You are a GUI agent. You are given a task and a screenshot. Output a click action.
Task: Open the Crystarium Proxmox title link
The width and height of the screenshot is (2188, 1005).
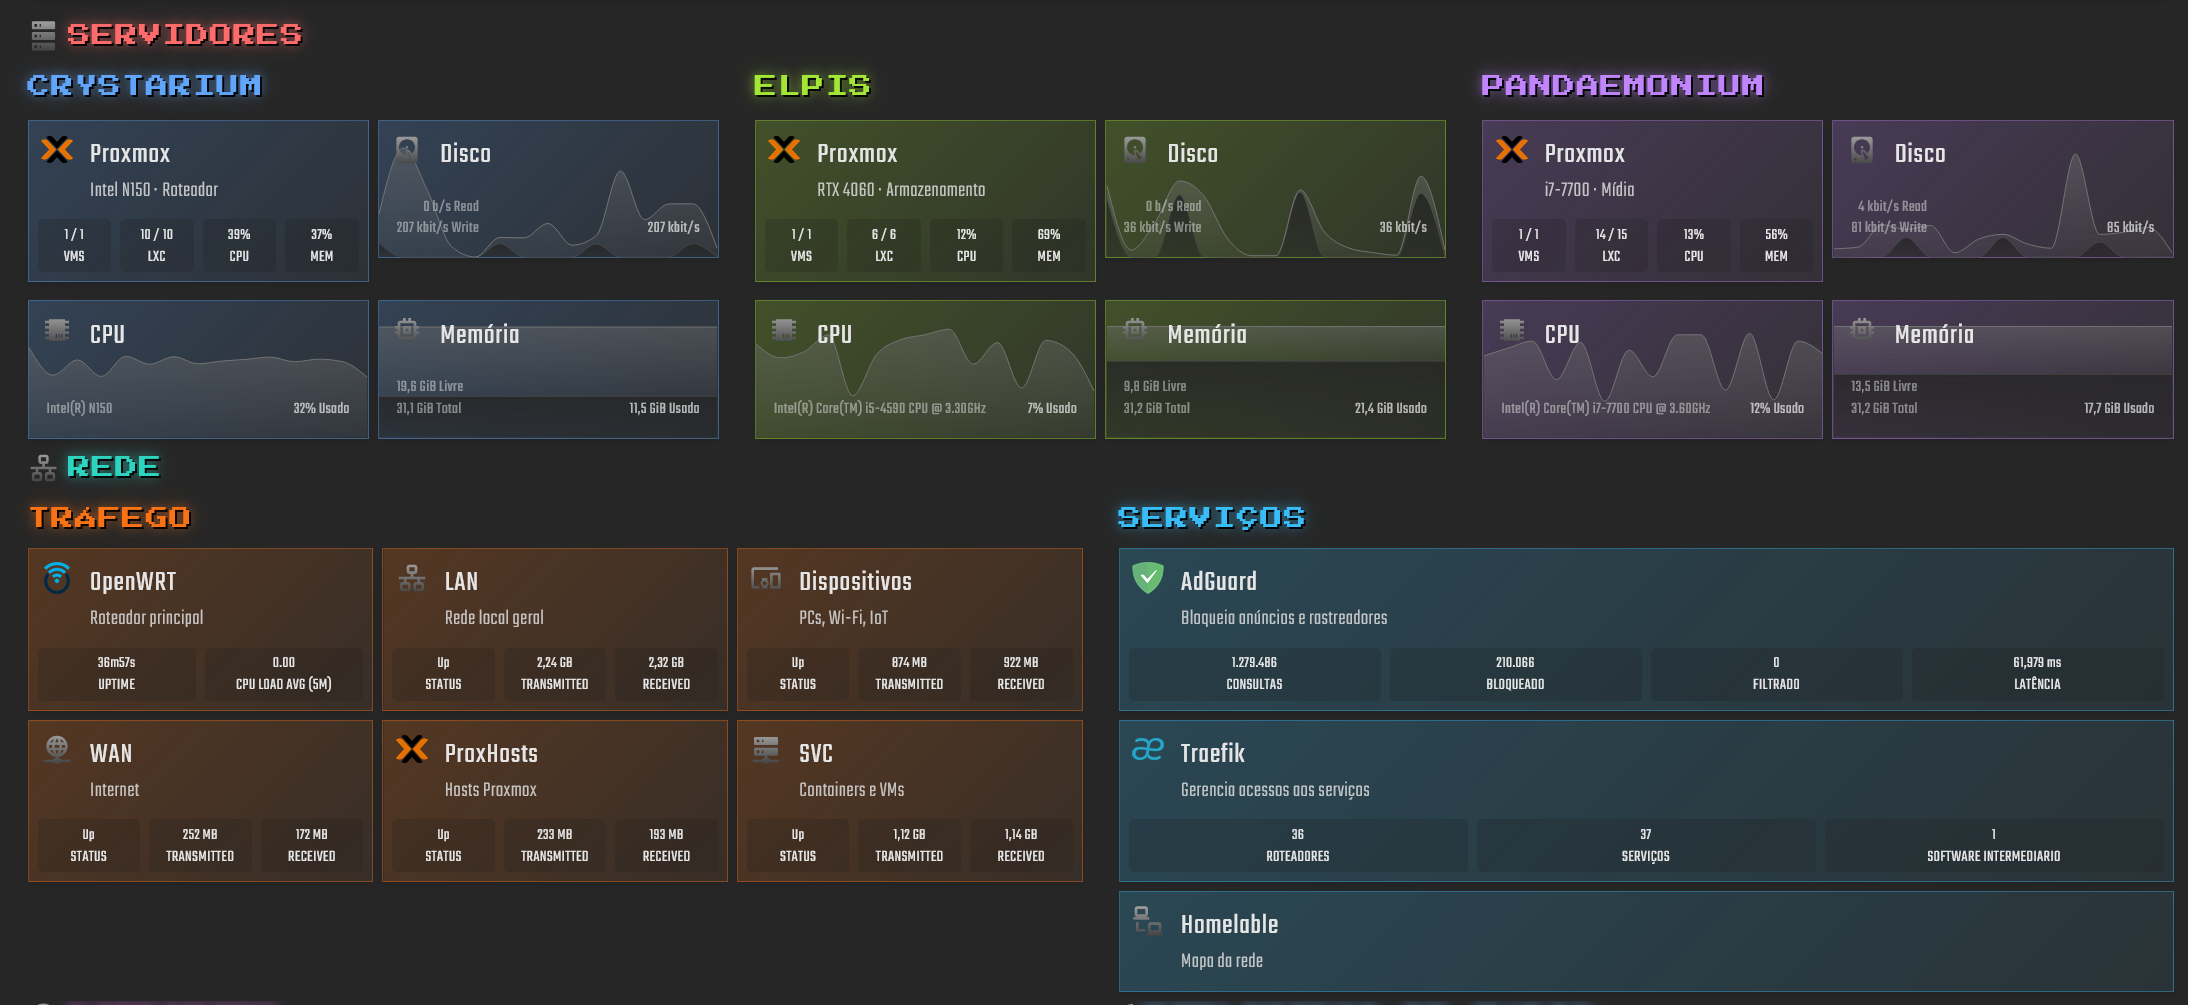tap(130, 153)
